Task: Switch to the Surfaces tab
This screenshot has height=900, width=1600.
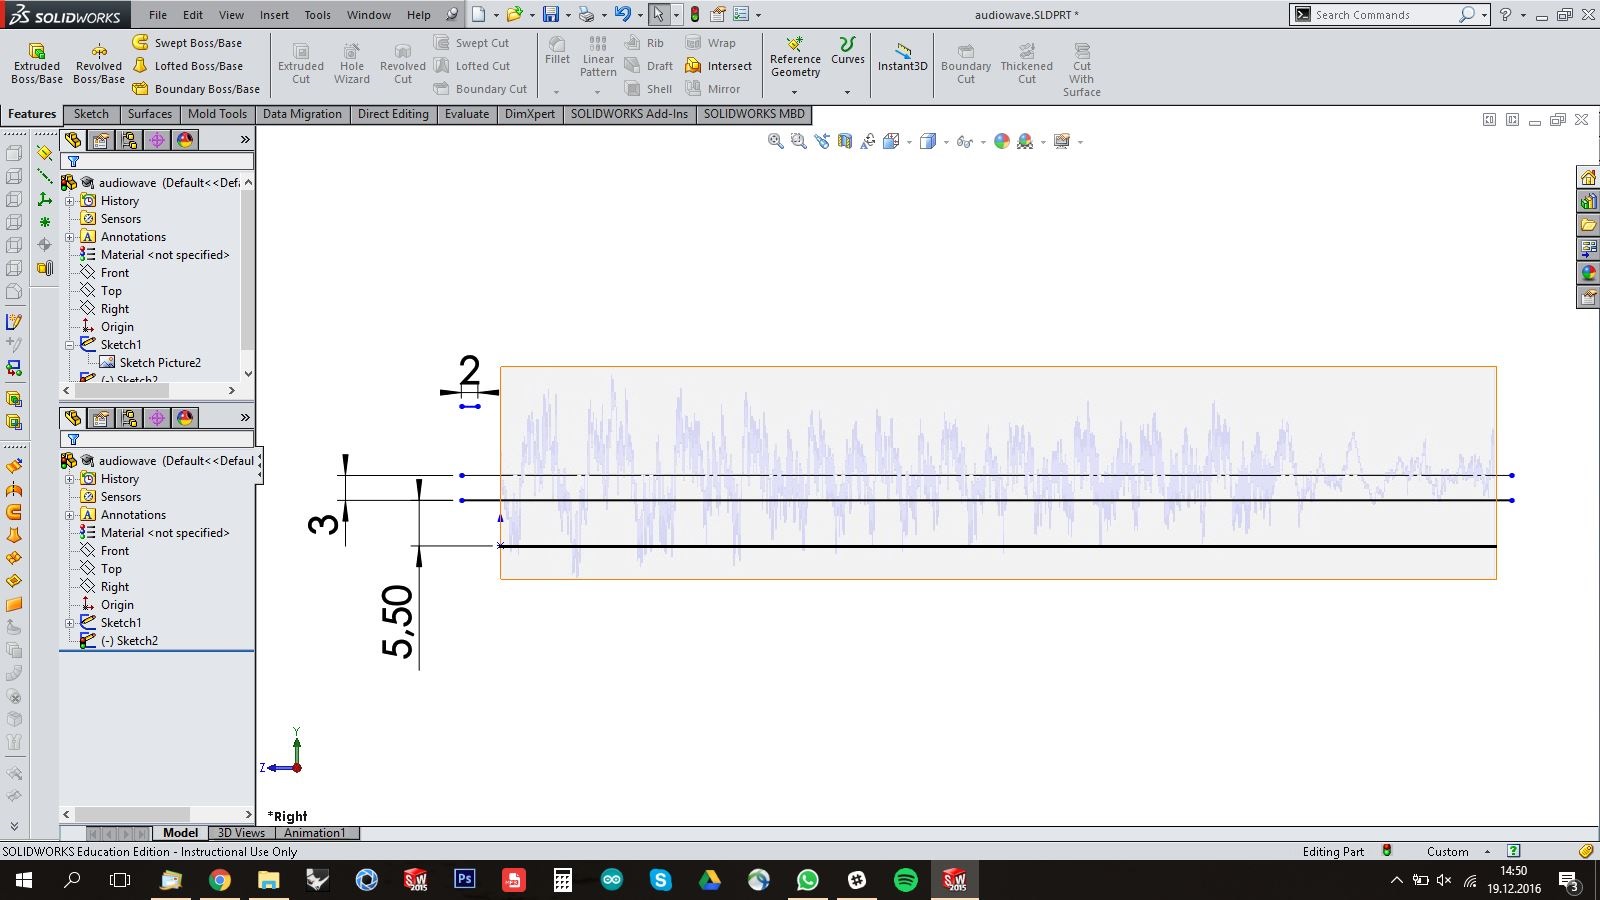Action: coord(149,114)
